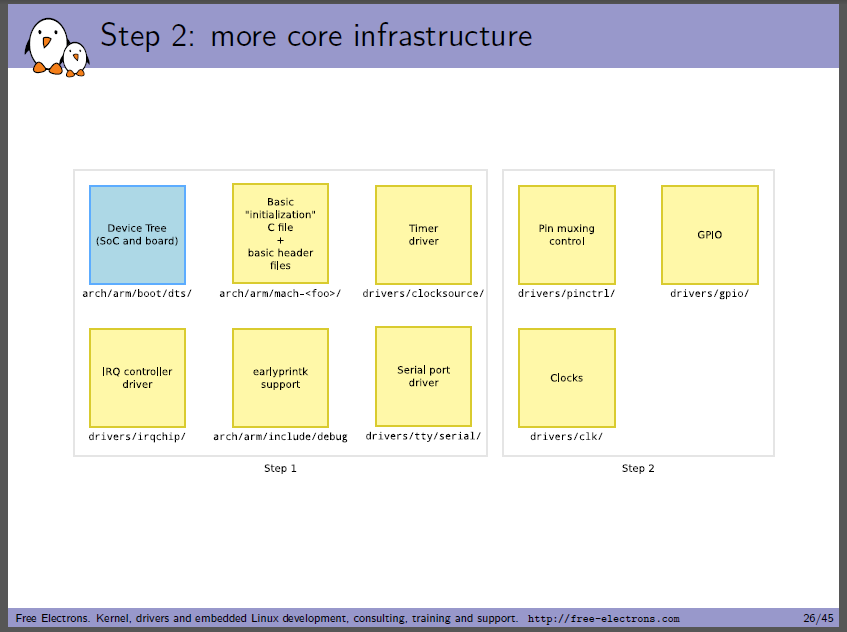847x632 pixels.
Task: Select the earlyprintk support box
Action: point(280,378)
